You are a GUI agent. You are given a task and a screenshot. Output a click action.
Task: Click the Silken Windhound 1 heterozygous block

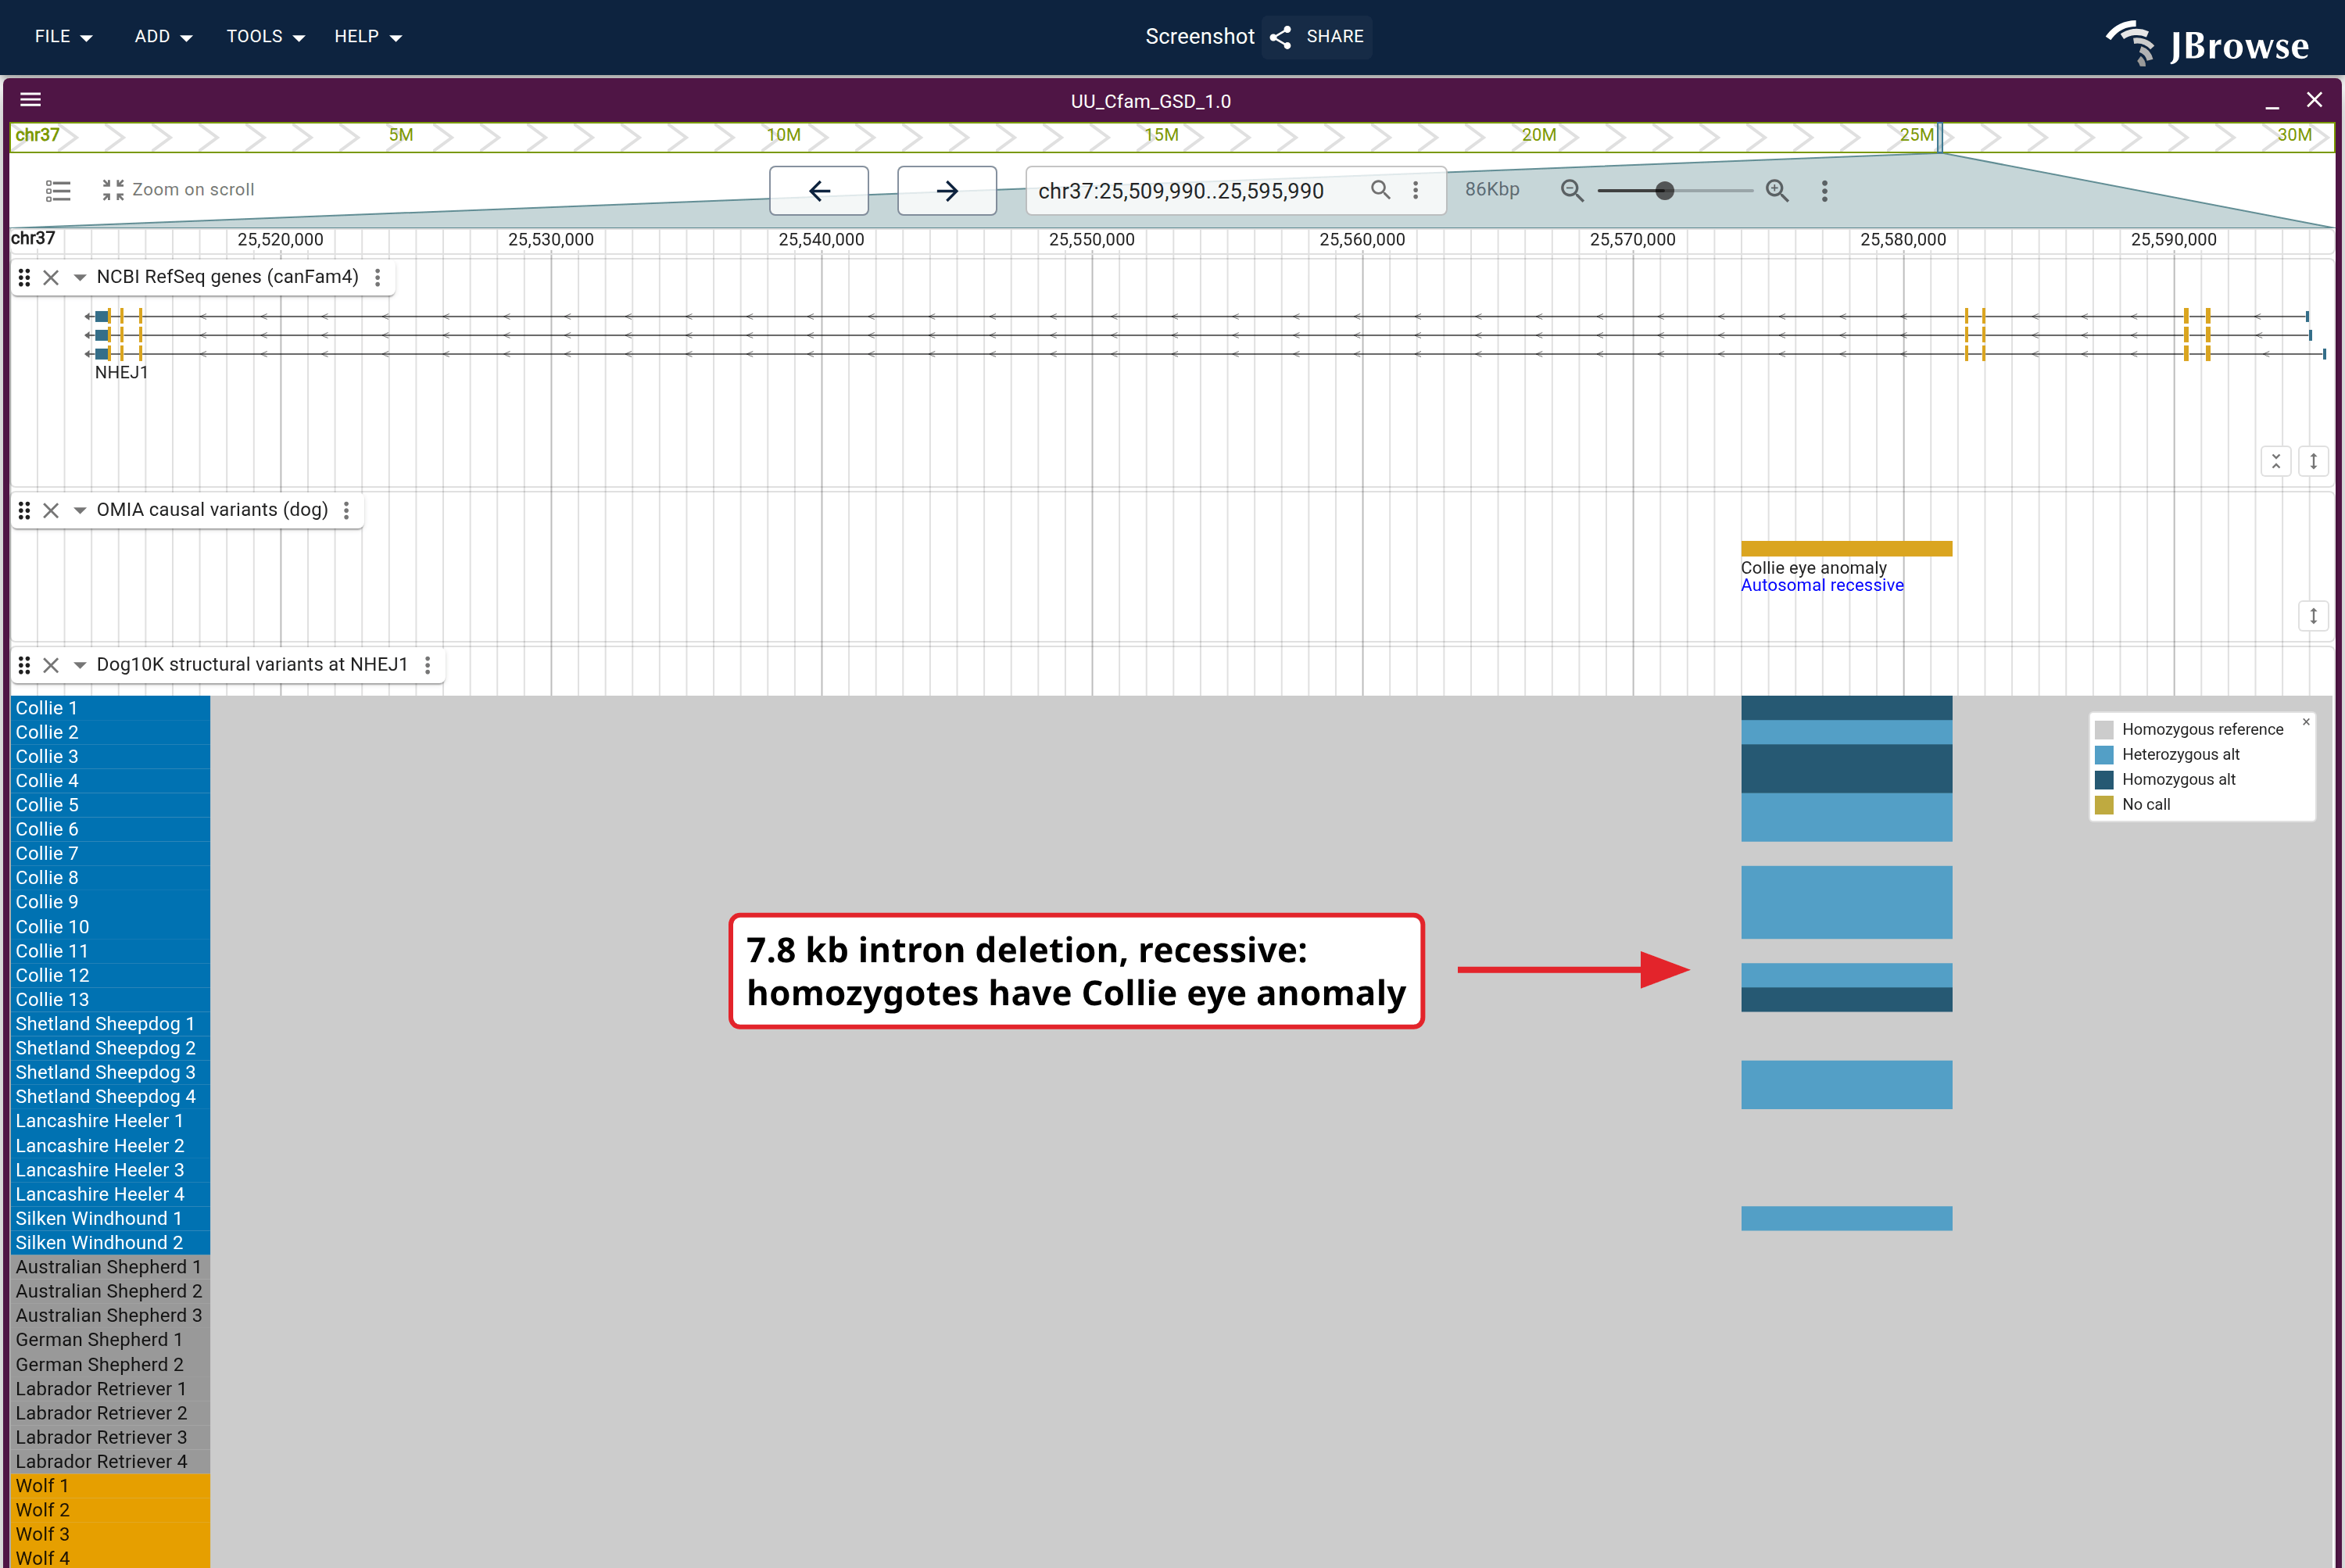tap(1846, 1218)
